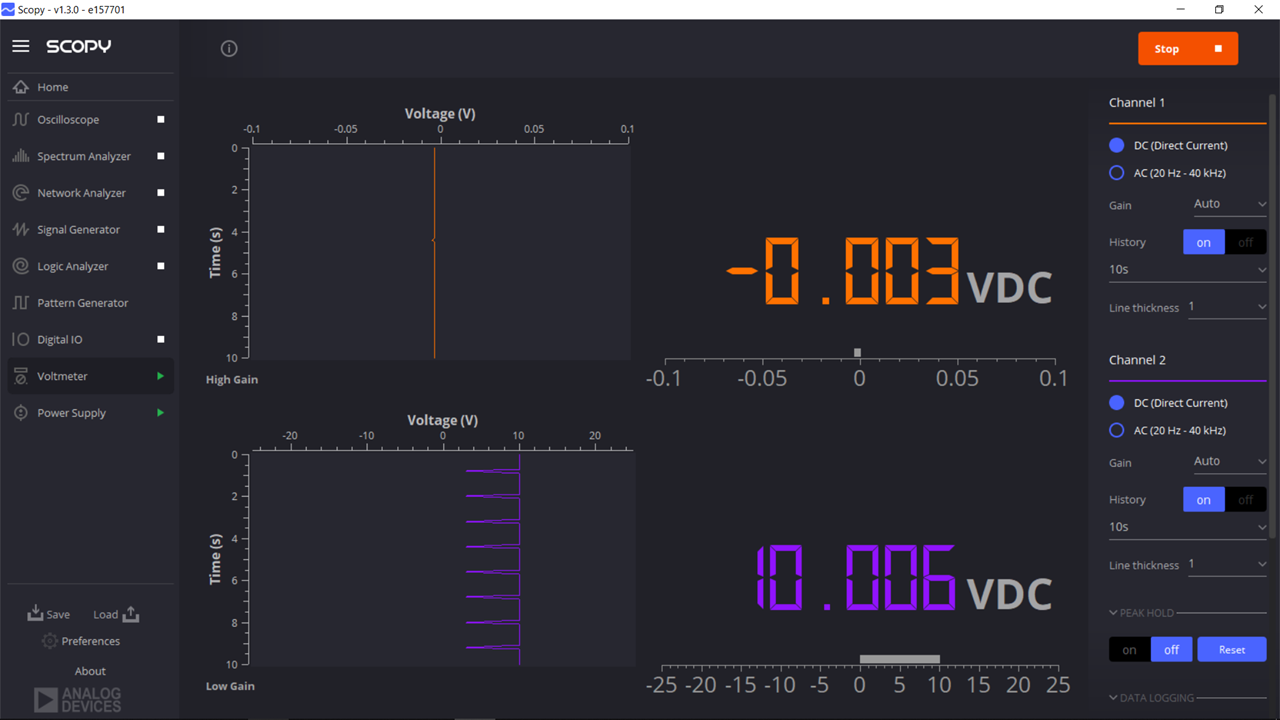Click the Voltmeter green run triangle

point(161,376)
